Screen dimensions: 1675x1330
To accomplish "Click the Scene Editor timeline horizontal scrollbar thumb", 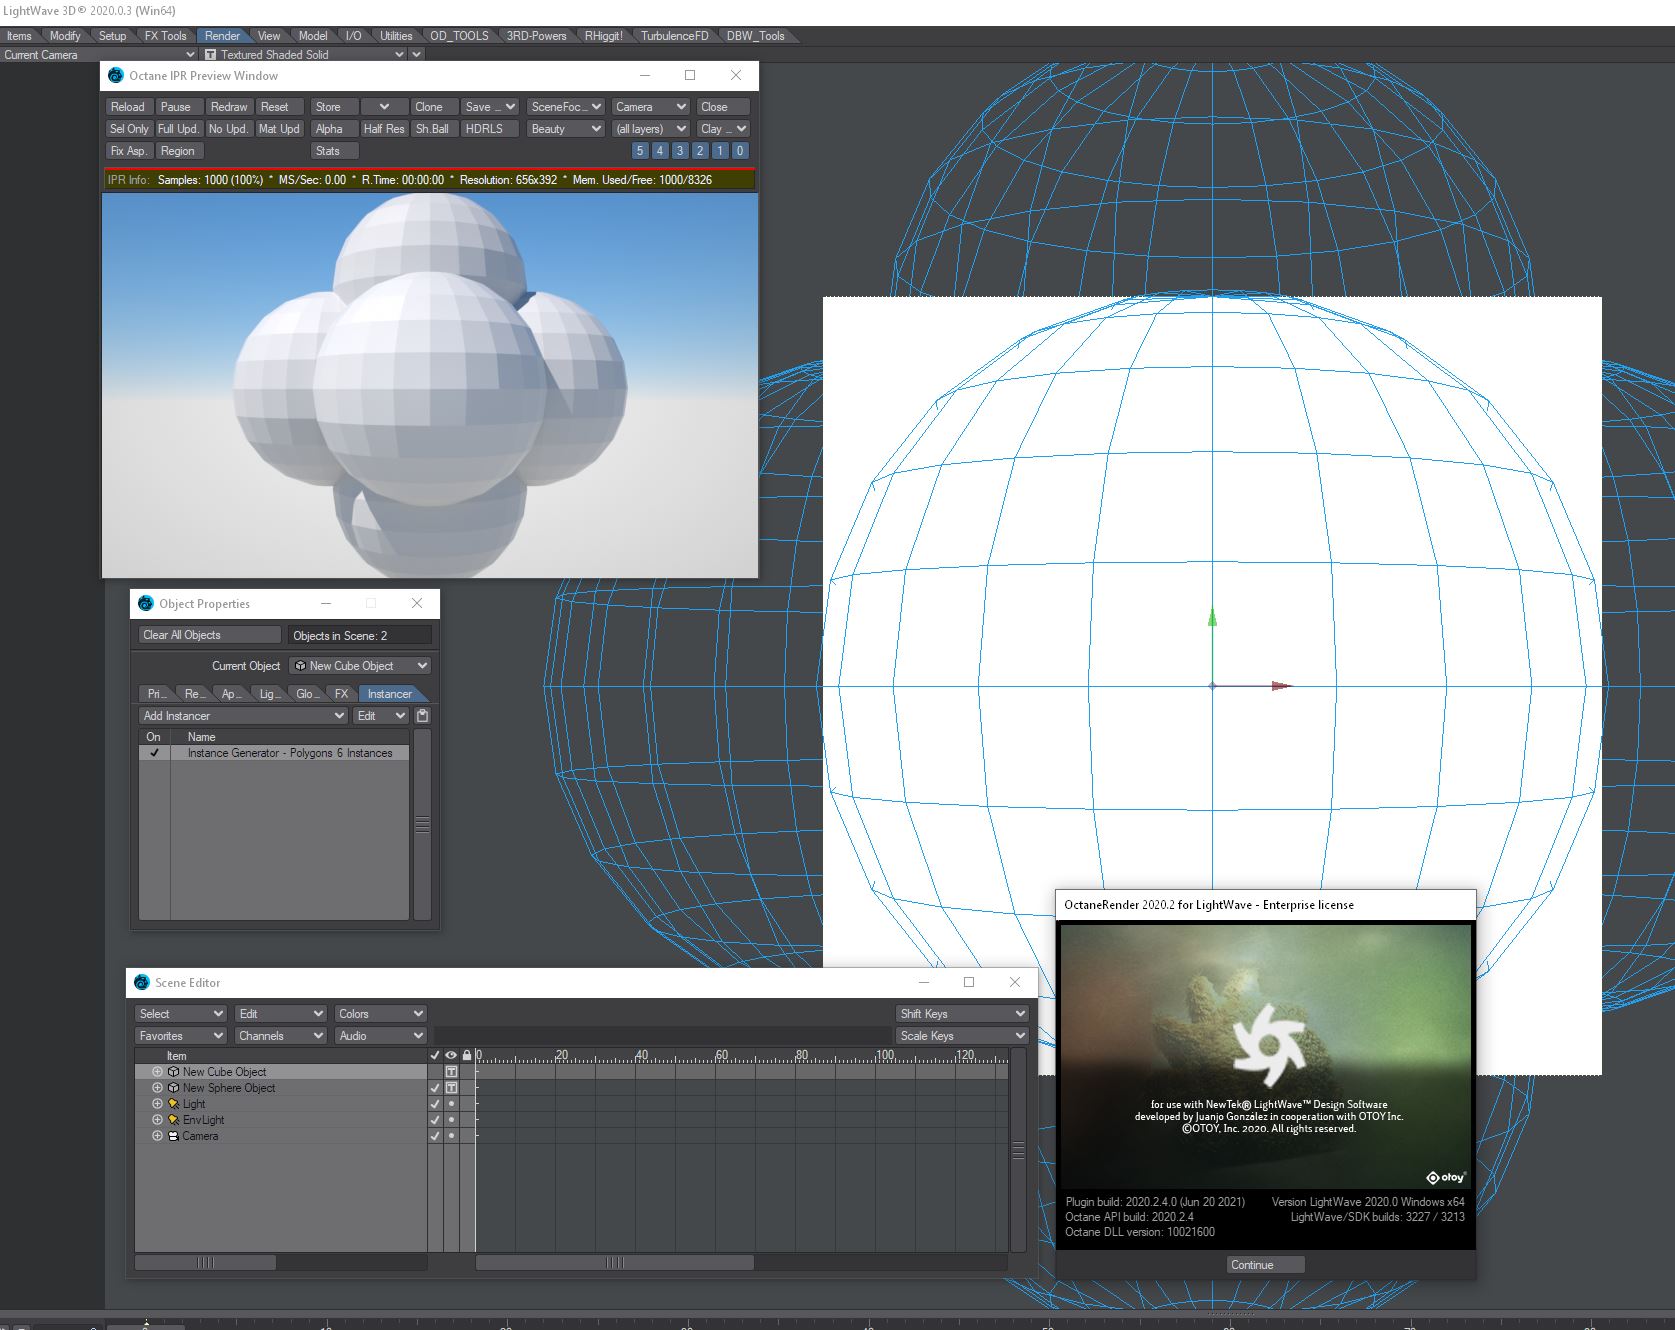I will (614, 1263).
